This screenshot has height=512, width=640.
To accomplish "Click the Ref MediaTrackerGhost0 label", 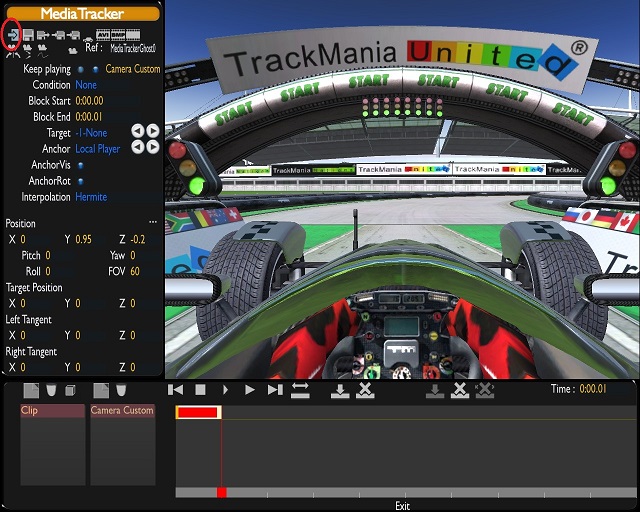I will click(x=133, y=49).
